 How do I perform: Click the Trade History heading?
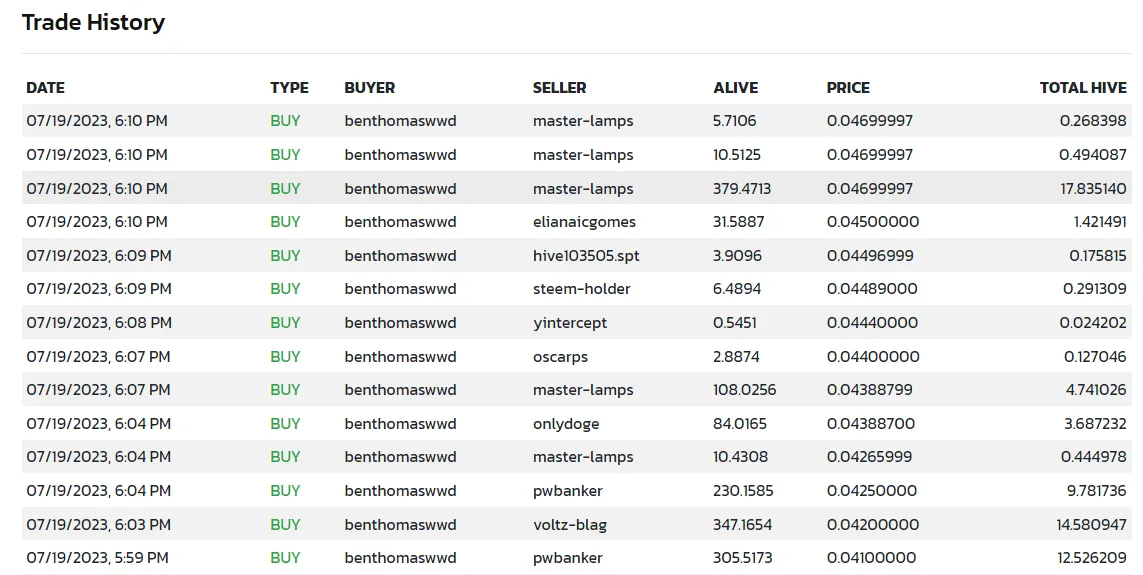tap(93, 23)
